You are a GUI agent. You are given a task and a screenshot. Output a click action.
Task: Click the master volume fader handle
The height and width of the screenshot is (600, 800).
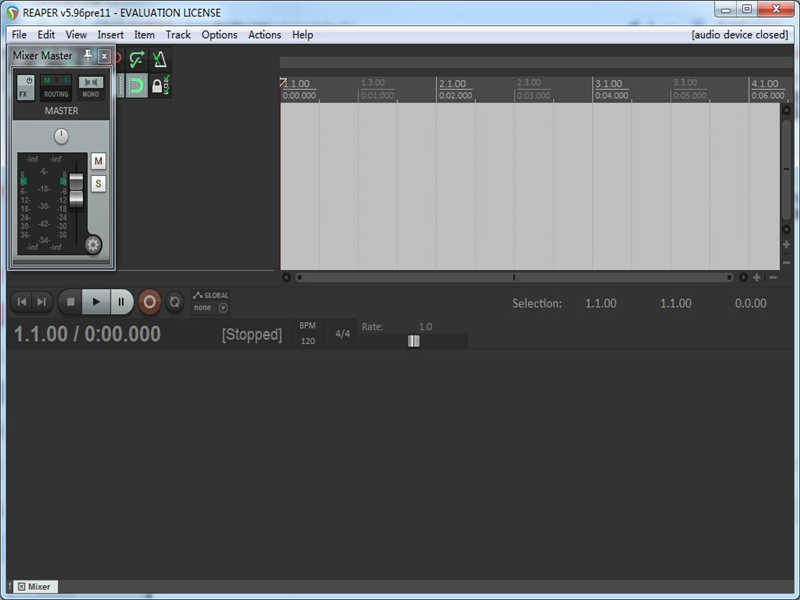click(76, 190)
